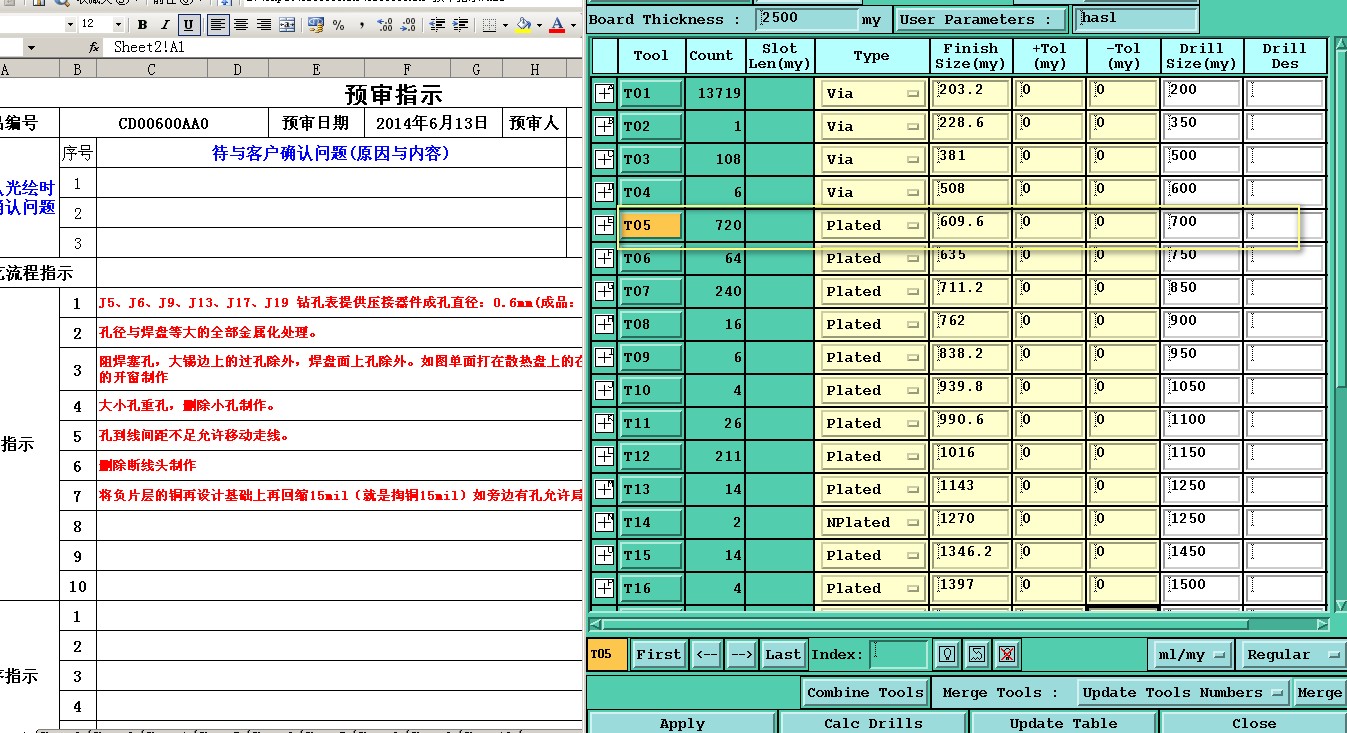
Task: Open the fill color dropdown arrow
Action: pyautogui.click(x=539, y=25)
